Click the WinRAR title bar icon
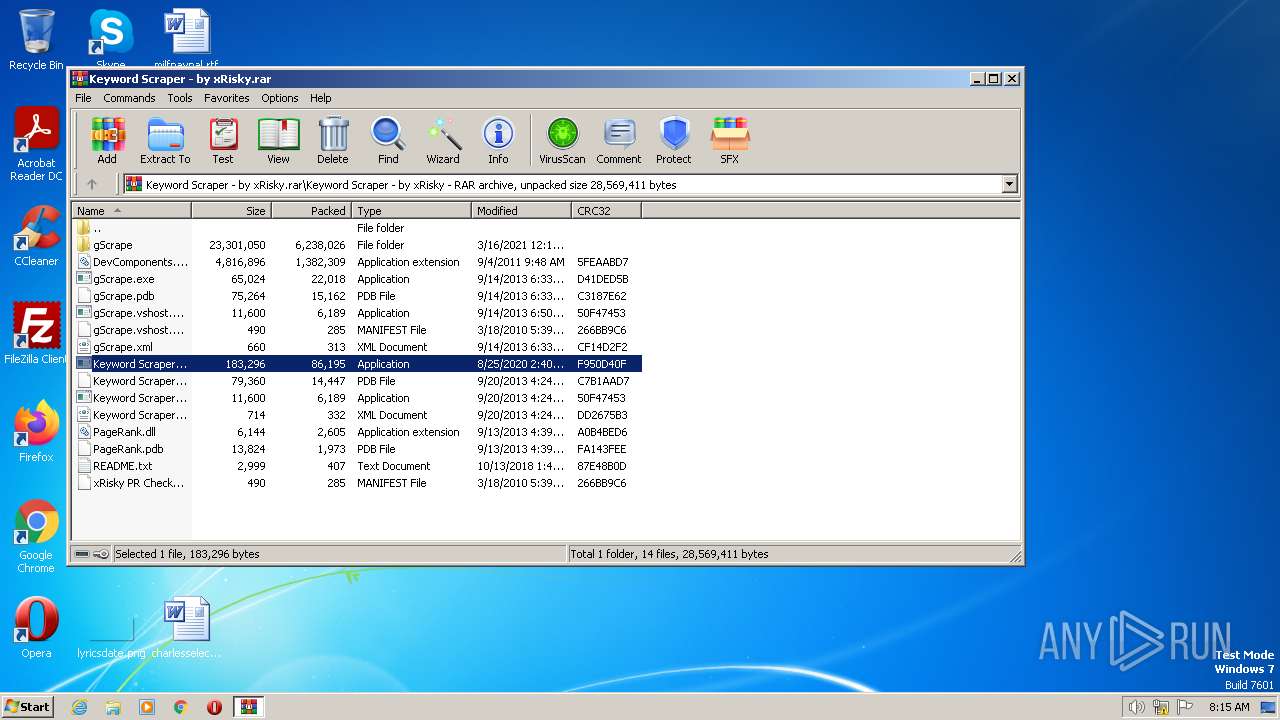 (80, 78)
